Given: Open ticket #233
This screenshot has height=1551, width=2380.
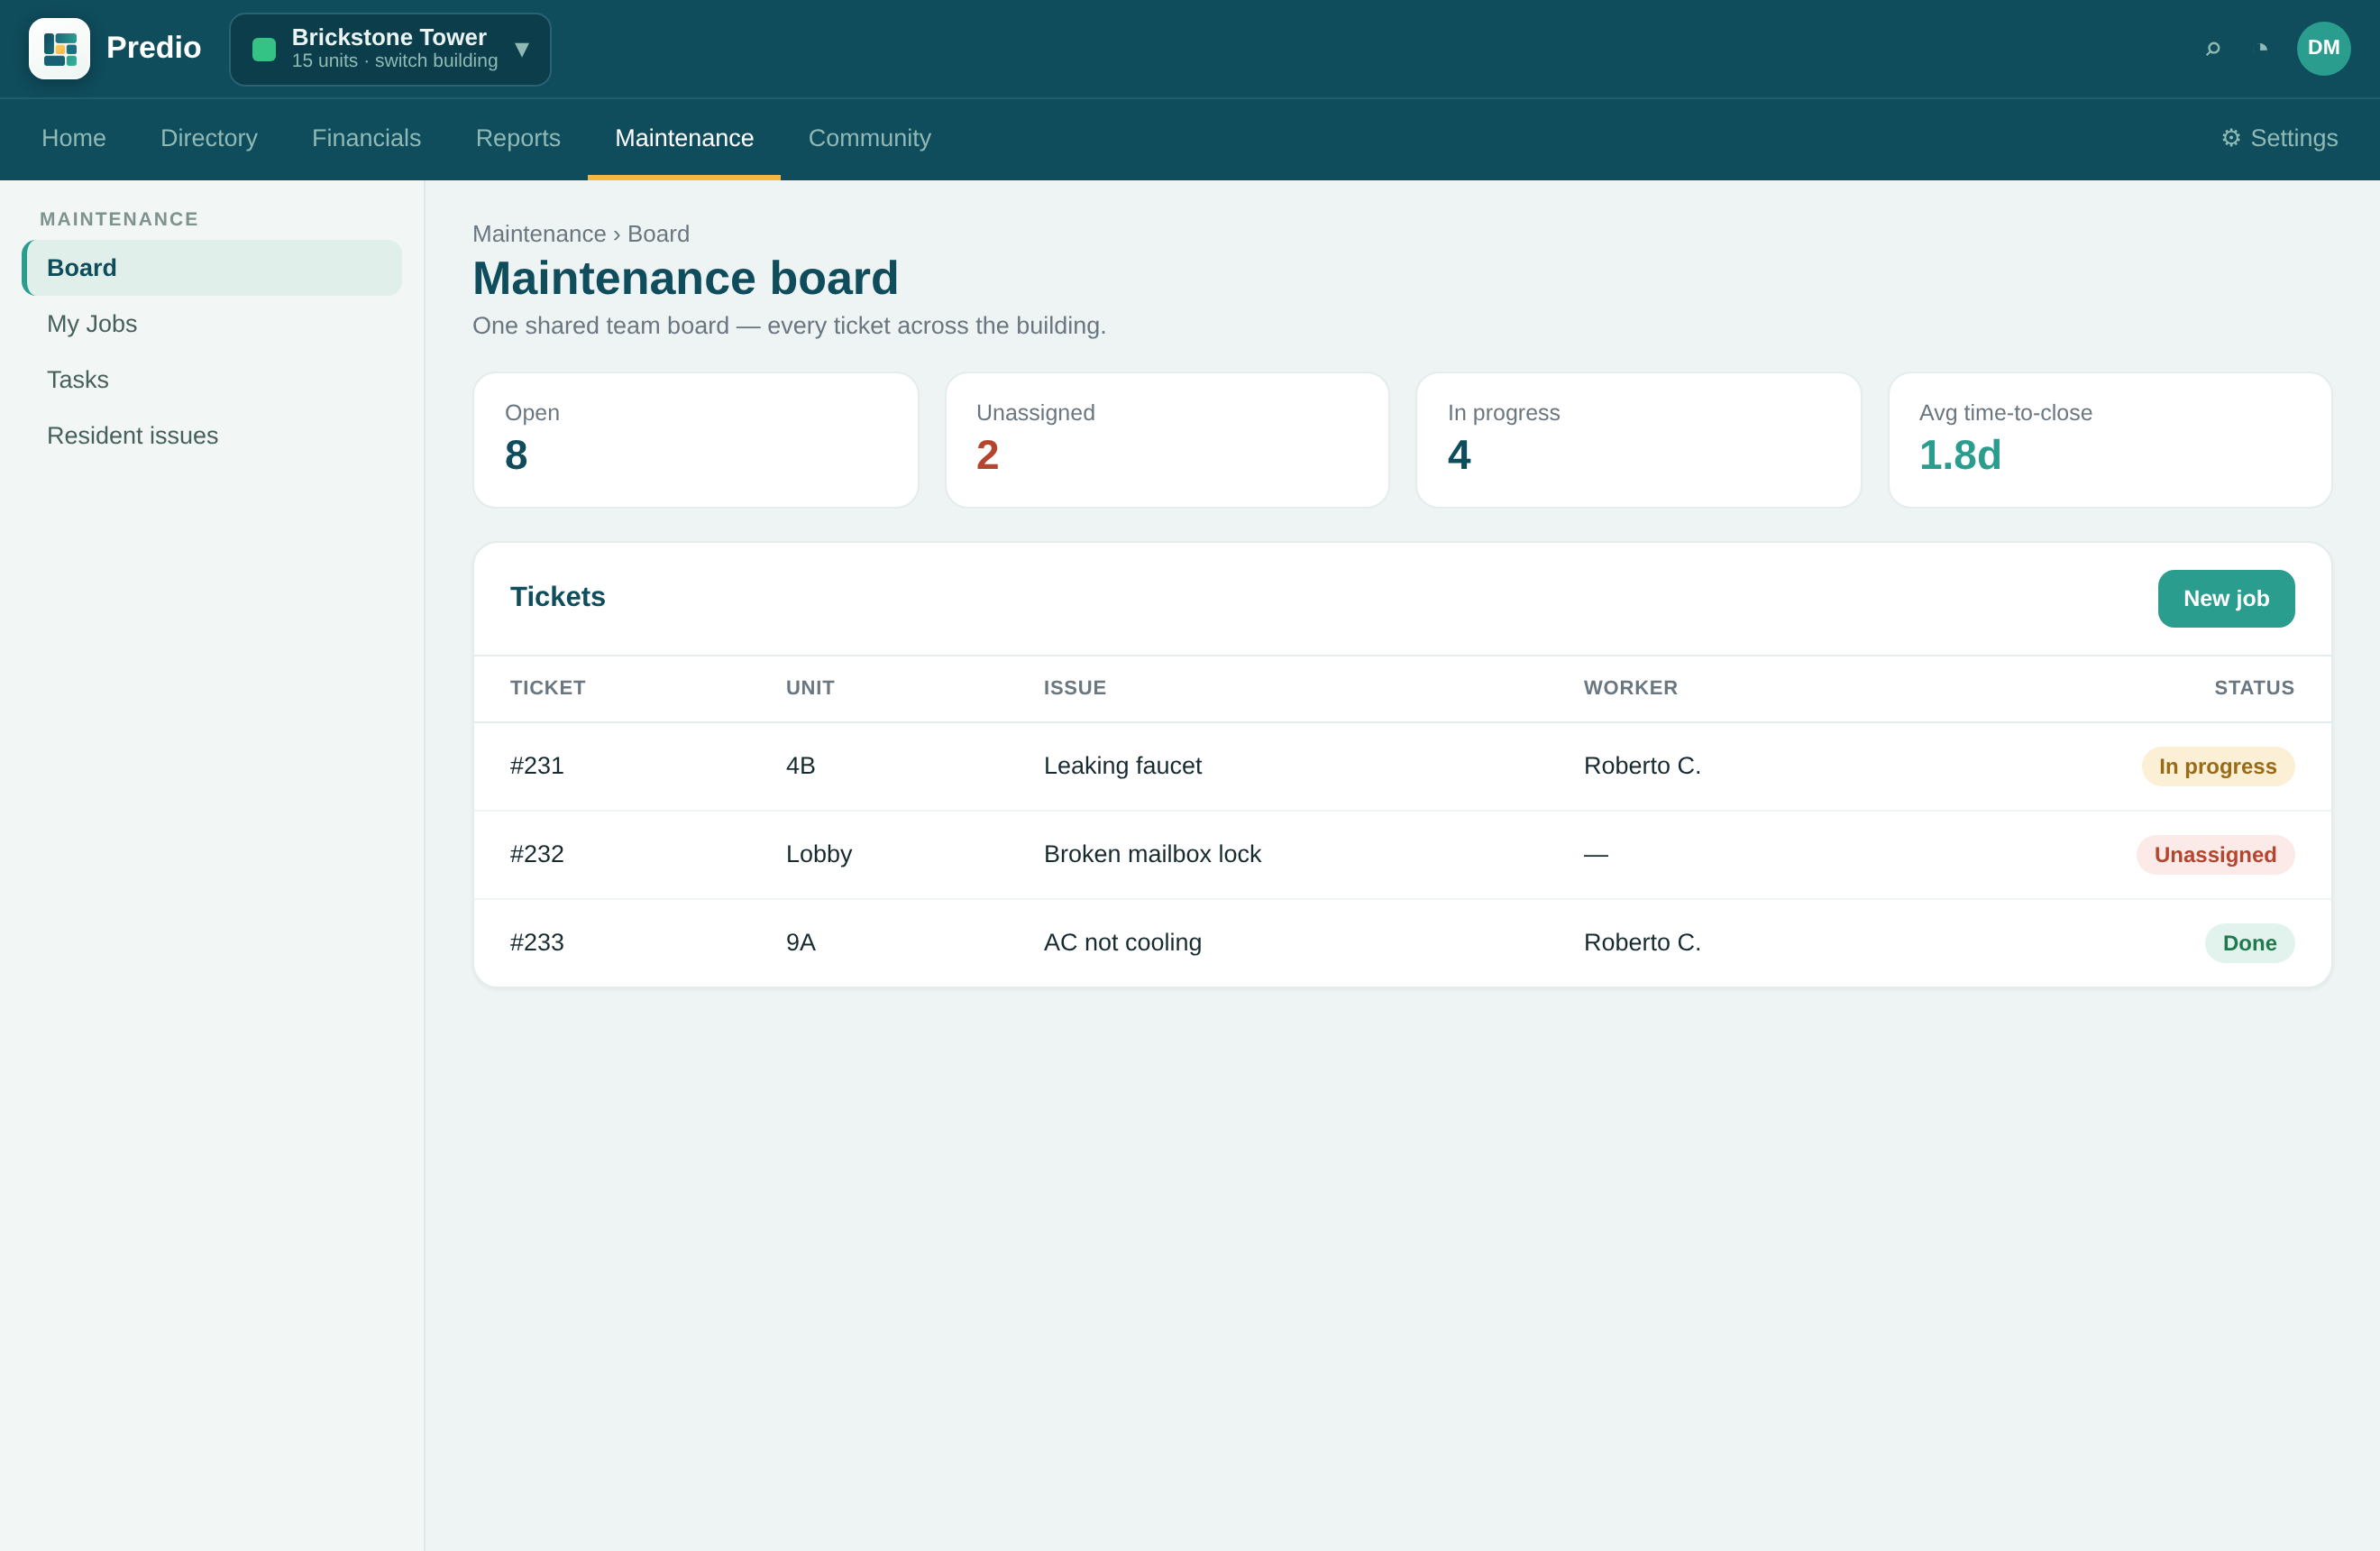Looking at the screenshot, I should pos(537,943).
